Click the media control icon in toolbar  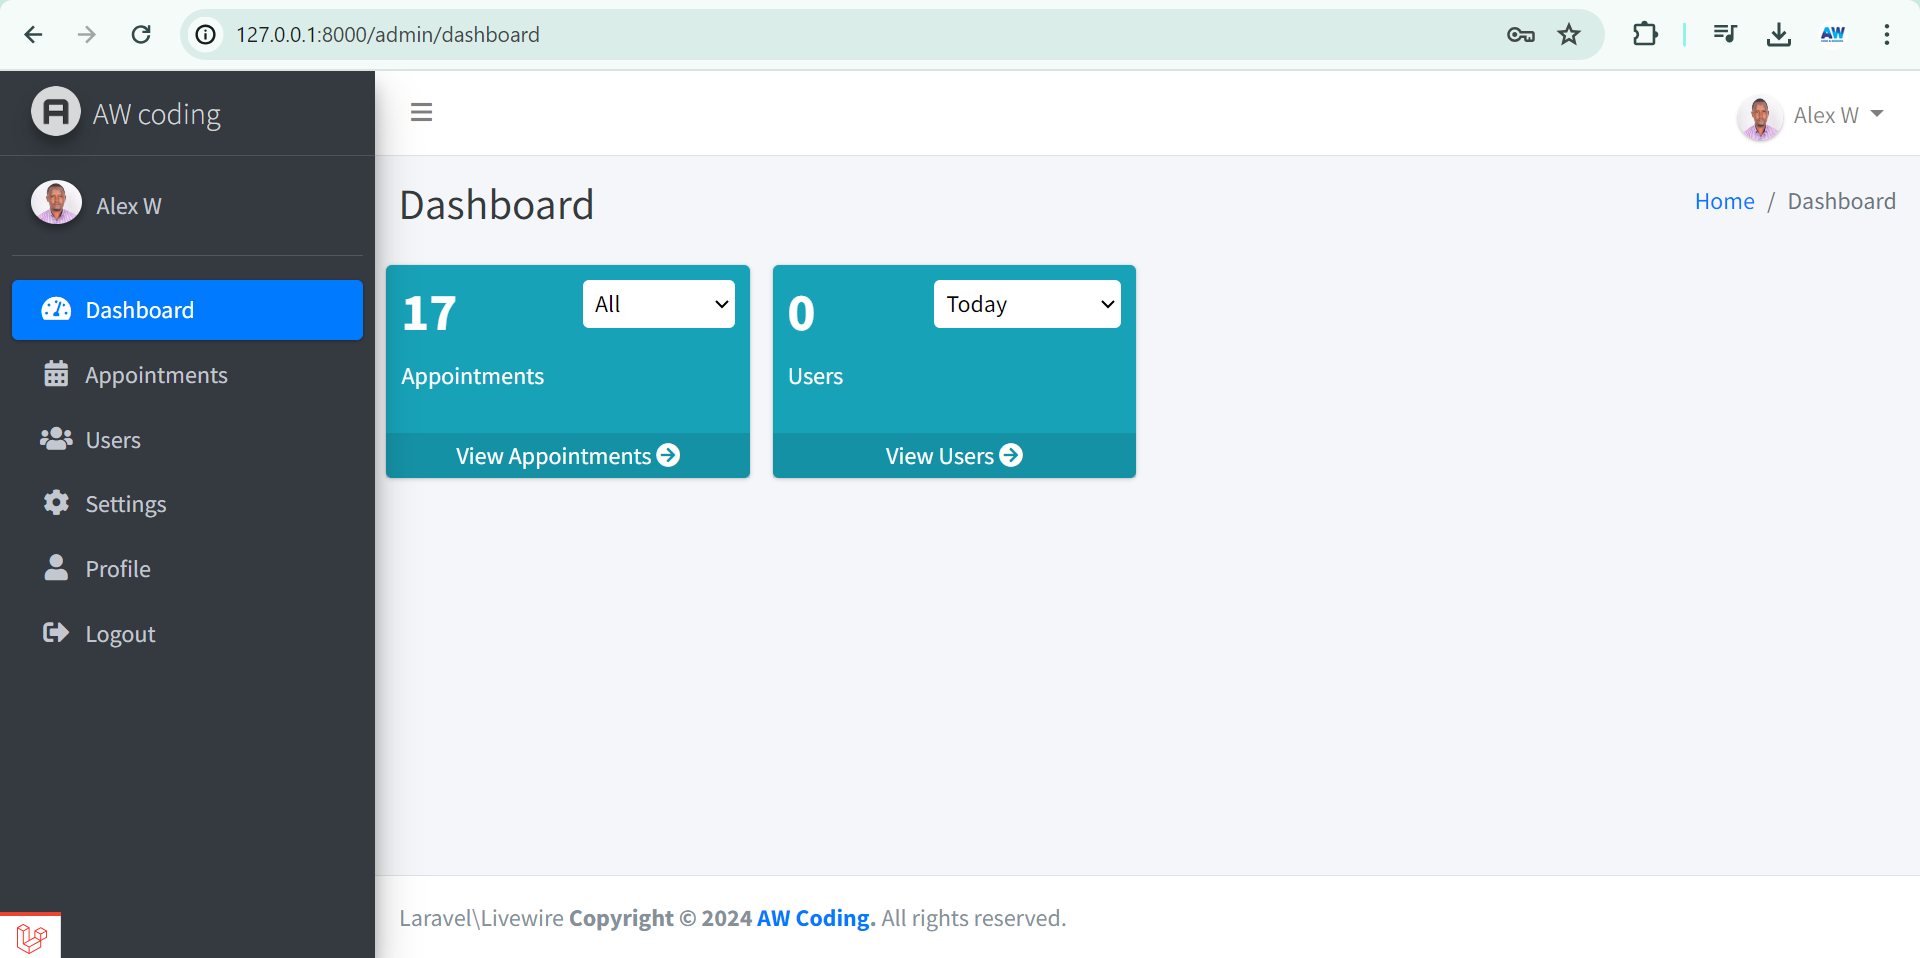[x=1725, y=35]
